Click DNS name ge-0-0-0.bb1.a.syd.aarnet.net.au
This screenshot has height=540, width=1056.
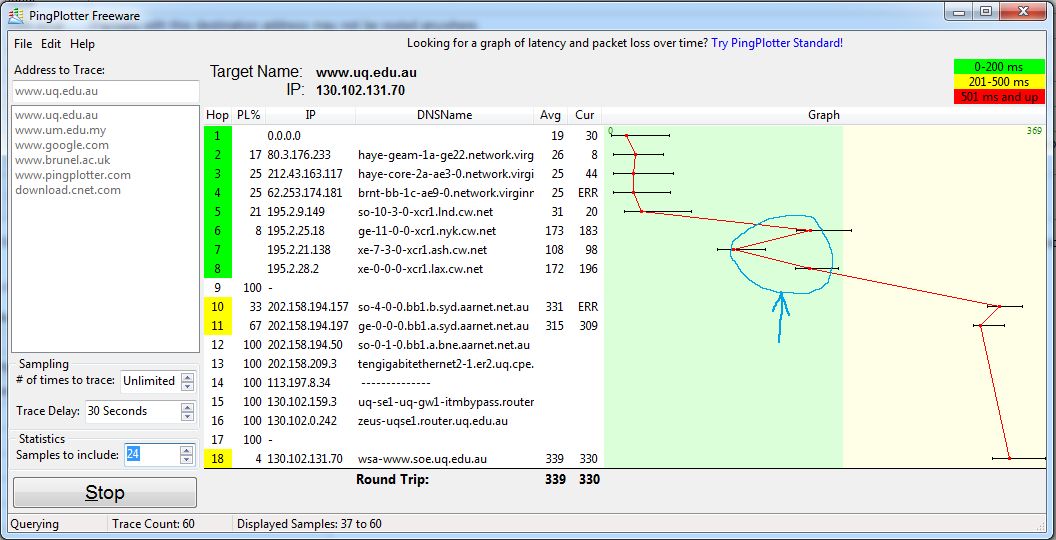click(x=443, y=326)
